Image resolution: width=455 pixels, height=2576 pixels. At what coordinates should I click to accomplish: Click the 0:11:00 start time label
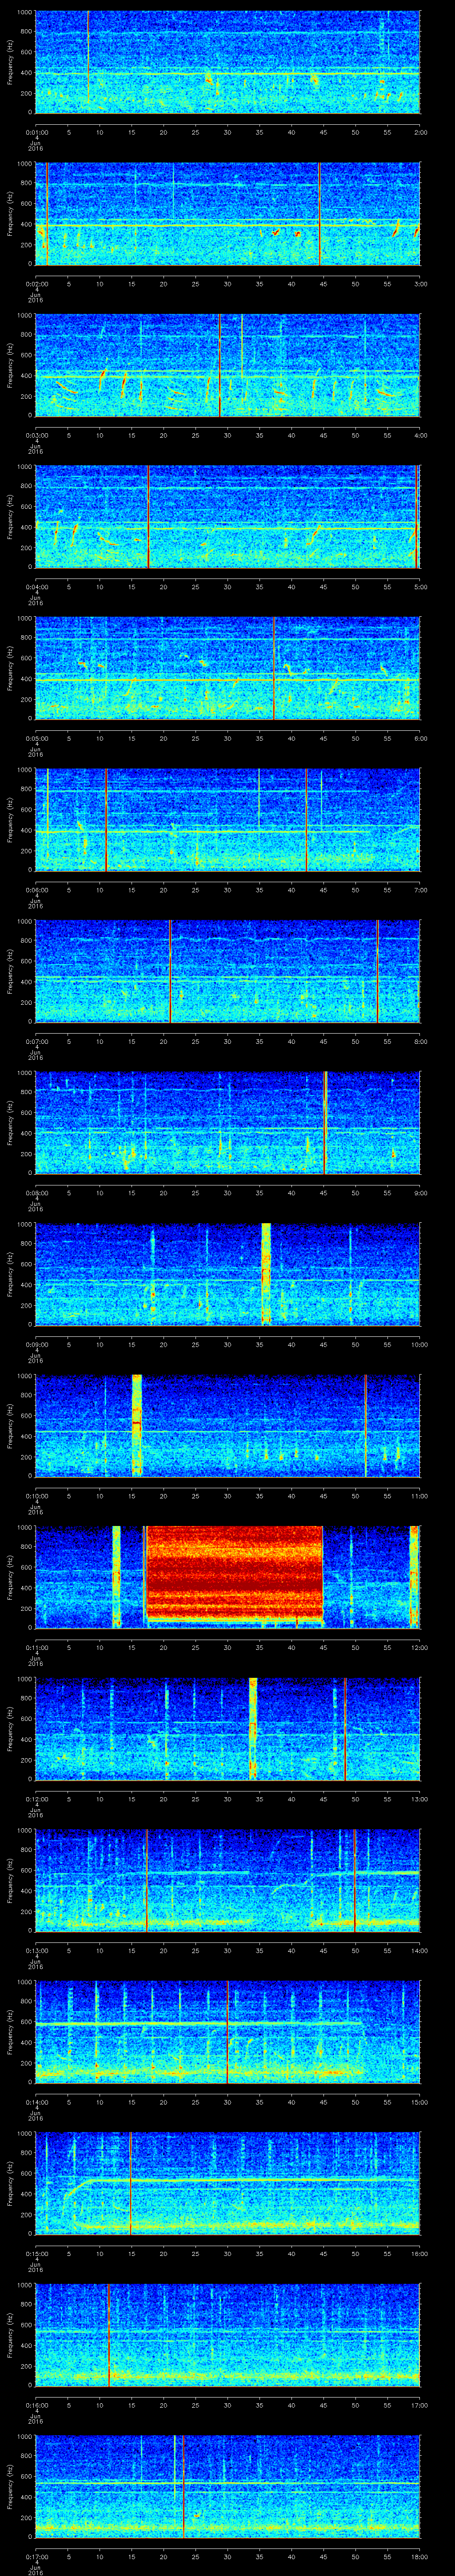click(x=36, y=1647)
